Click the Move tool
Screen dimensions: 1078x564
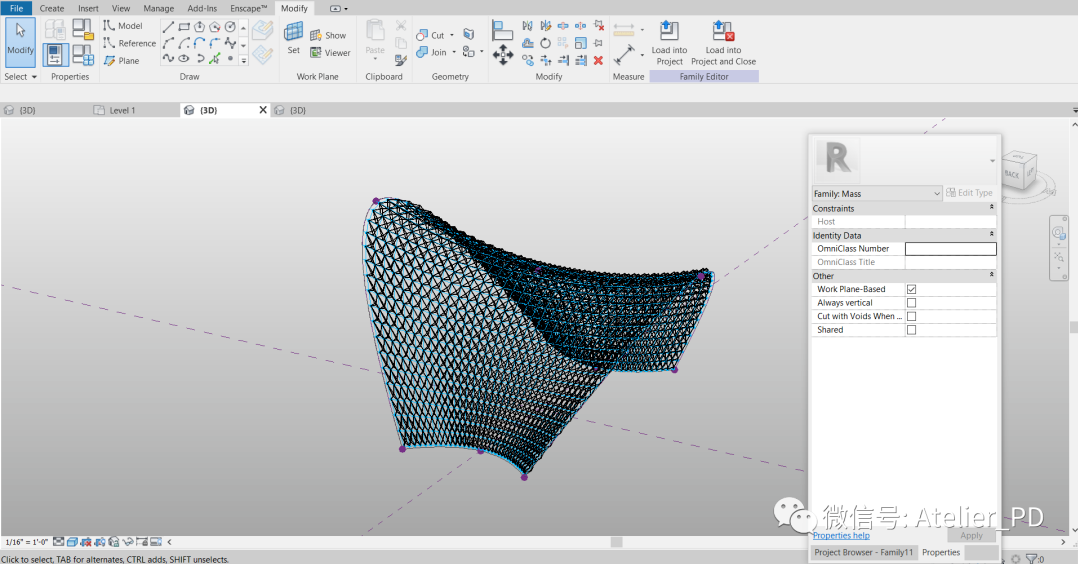click(503, 56)
